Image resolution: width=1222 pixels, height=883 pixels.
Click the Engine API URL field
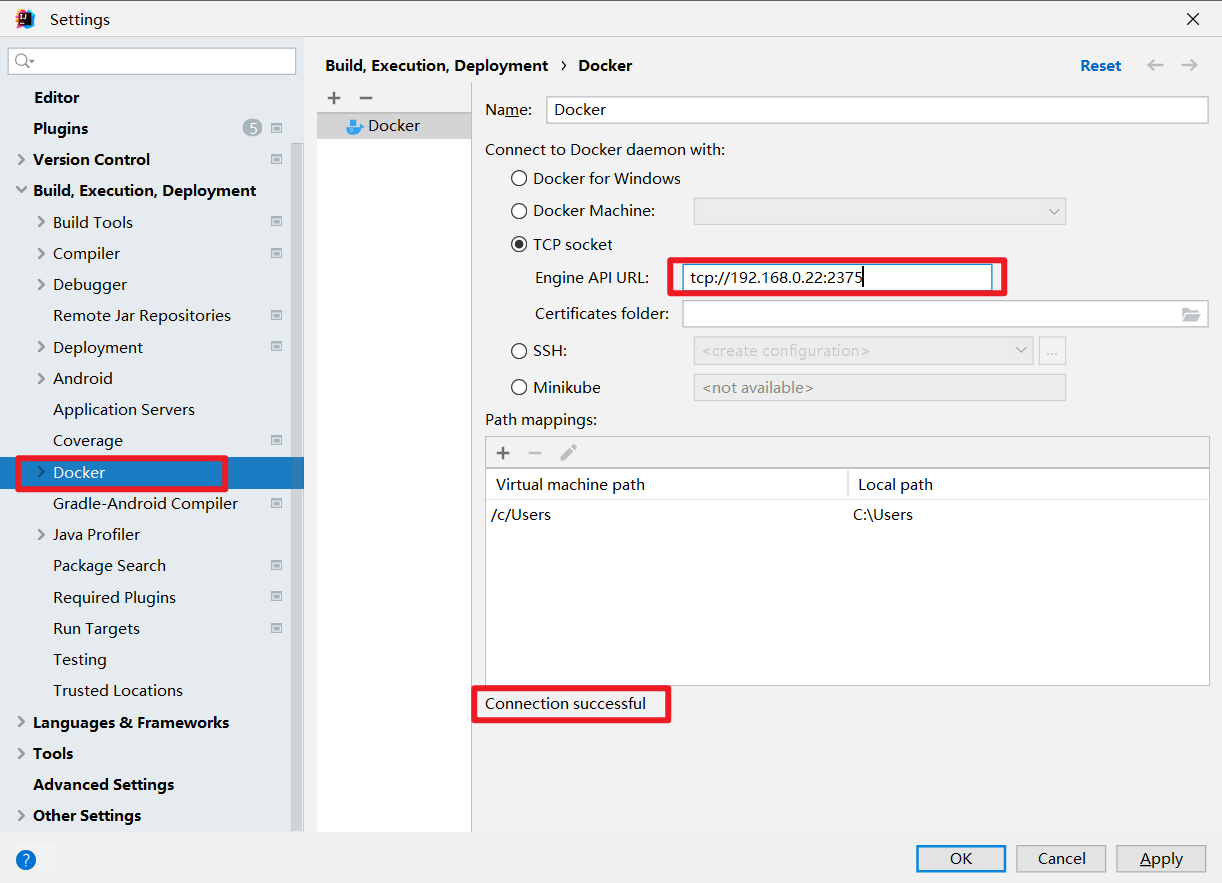point(837,278)
